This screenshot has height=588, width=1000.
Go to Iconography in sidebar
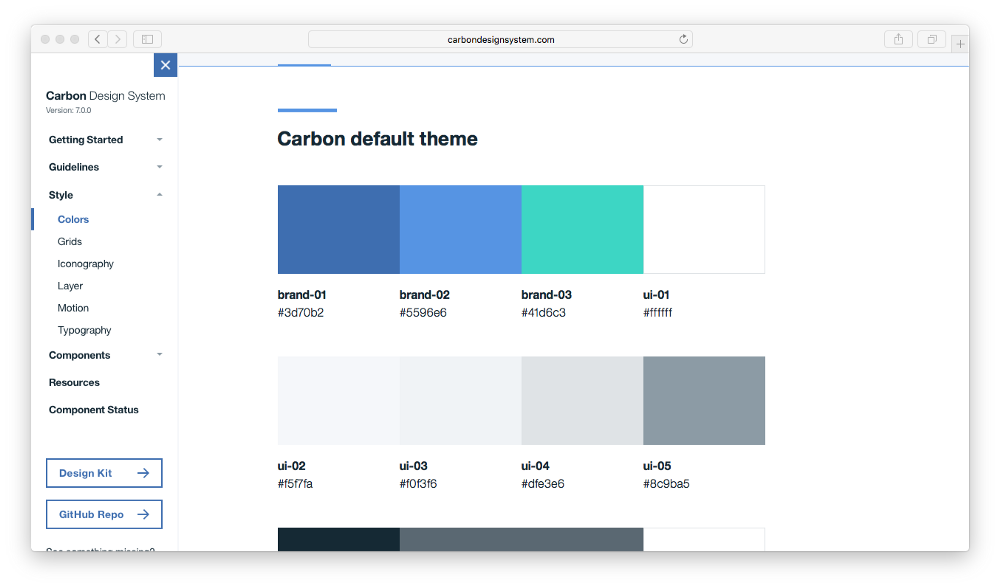tap(85, 264)
